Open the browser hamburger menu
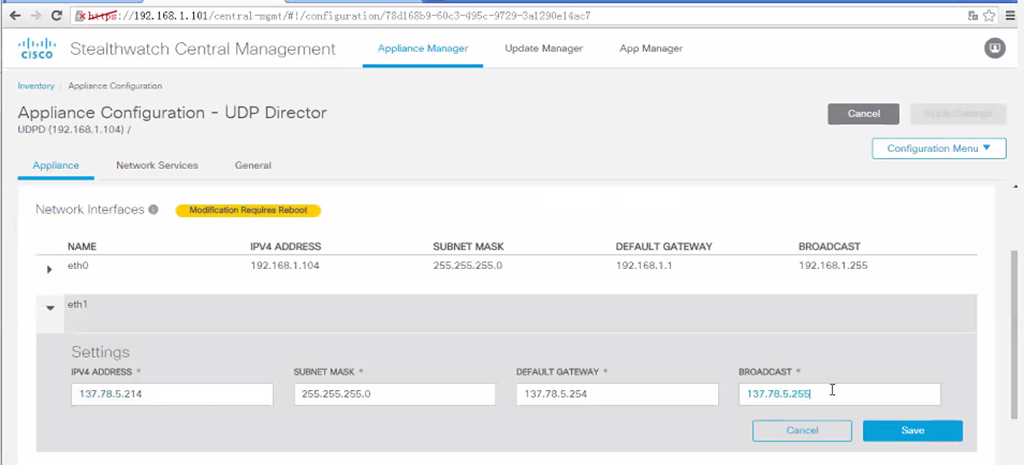 coord(1012,16)
